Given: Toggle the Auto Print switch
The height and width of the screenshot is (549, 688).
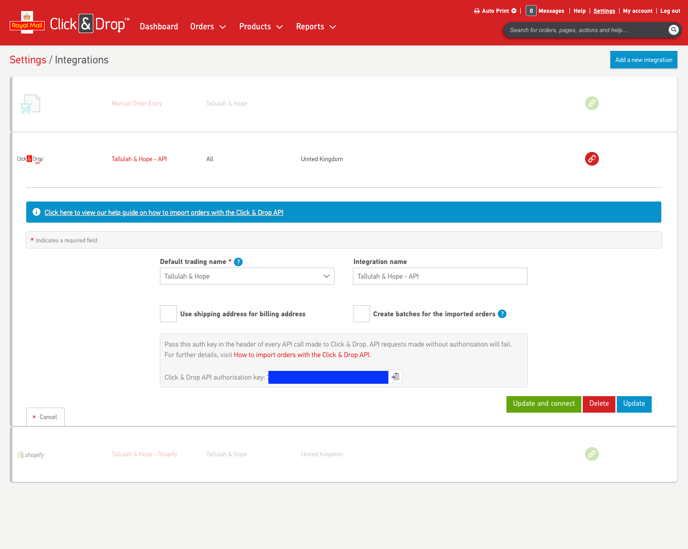Looking at the screenshot, I should tap(513, 11).
